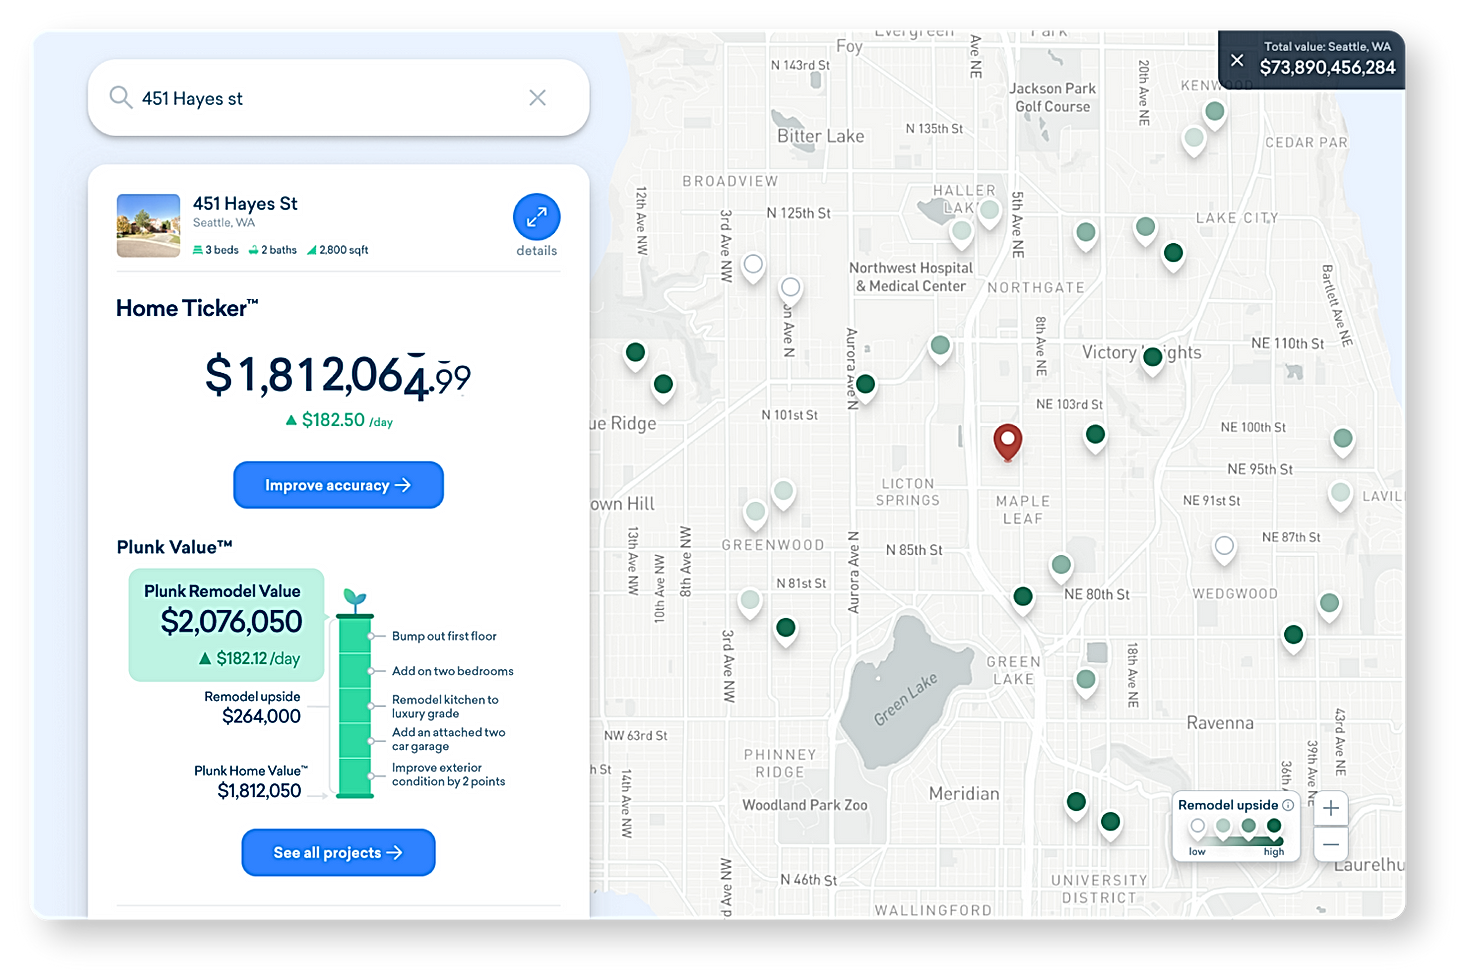Image resolution: width=1468 pixels, height=980 pixels.
Task: Select the dark pin below NE 103rd St
Action: click(x=1095, y=437)
